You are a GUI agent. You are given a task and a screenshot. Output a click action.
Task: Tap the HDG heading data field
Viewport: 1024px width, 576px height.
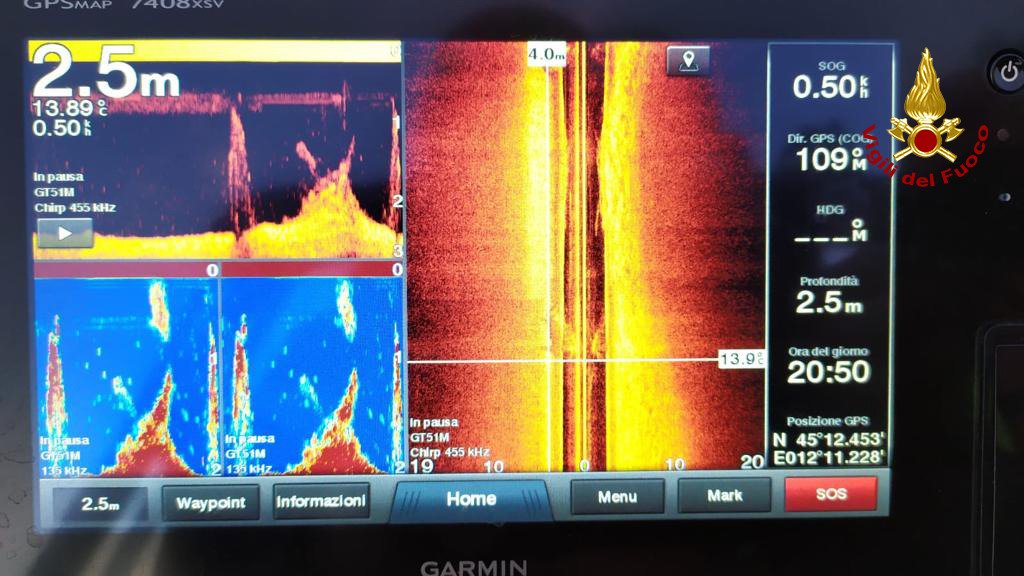tap(829, 226)
